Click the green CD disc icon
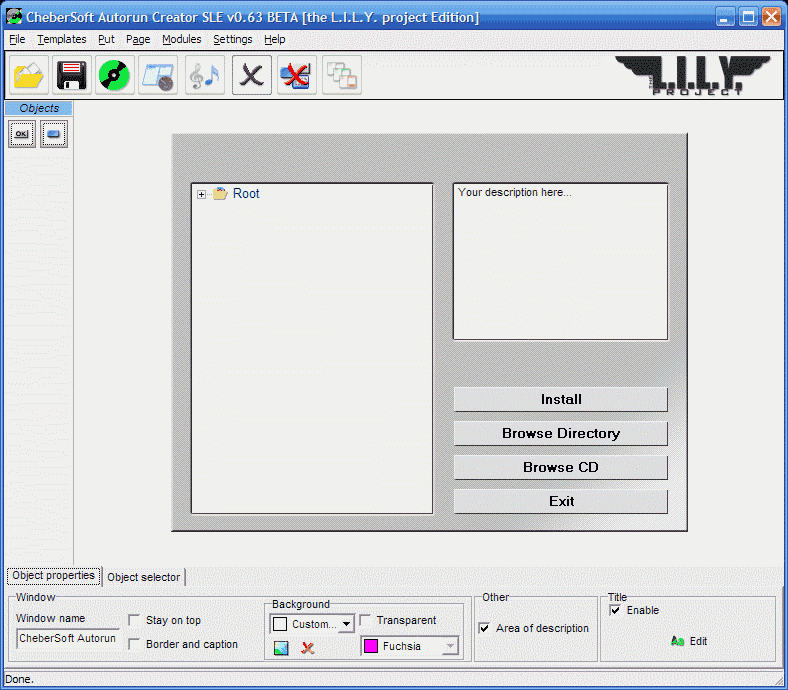This screenshot has height=690, width=788. click(114, 75)
